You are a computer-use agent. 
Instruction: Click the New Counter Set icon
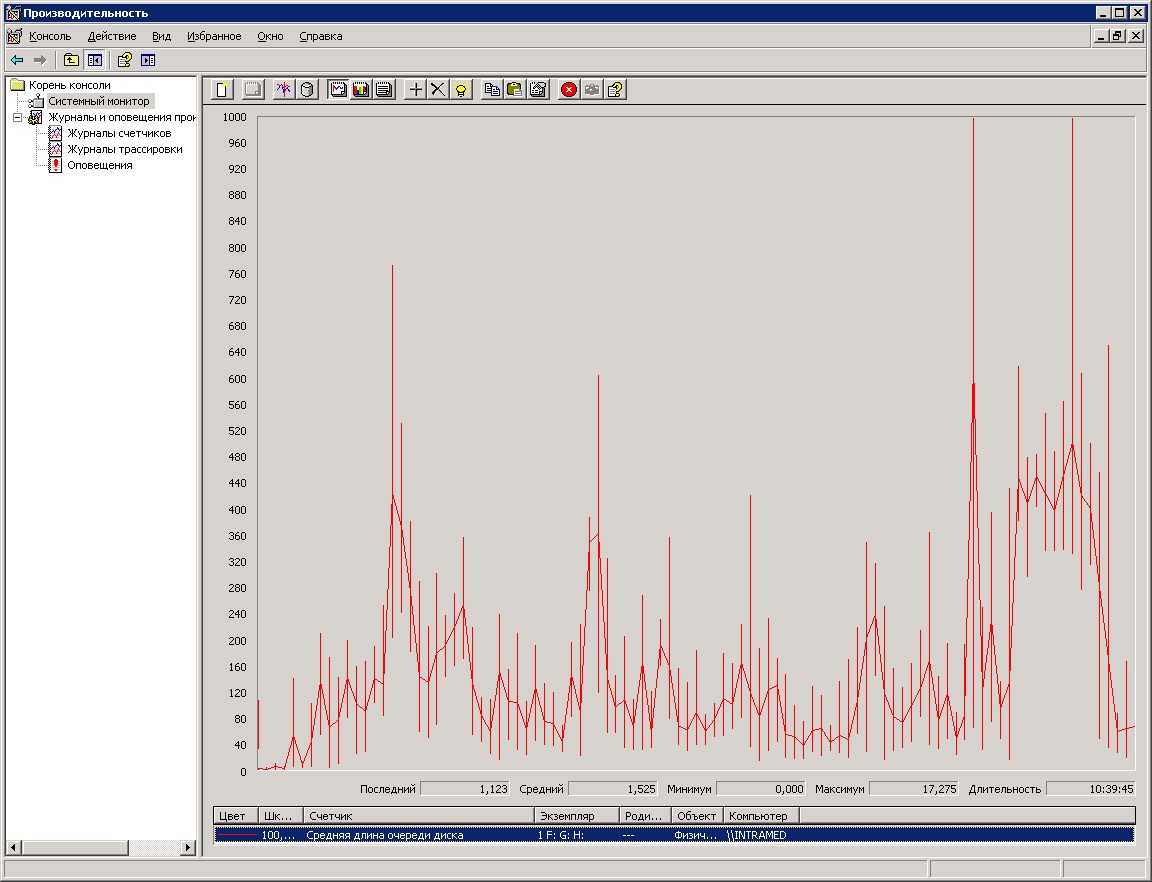tap(223, 89)
